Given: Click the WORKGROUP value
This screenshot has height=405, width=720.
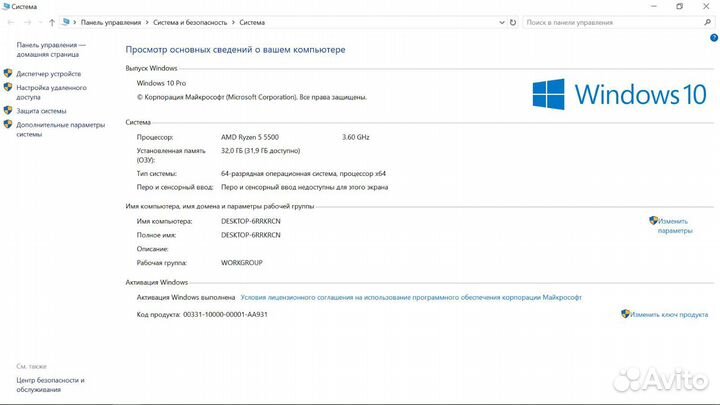Looking at the screenshot, I should click(242, 263).
